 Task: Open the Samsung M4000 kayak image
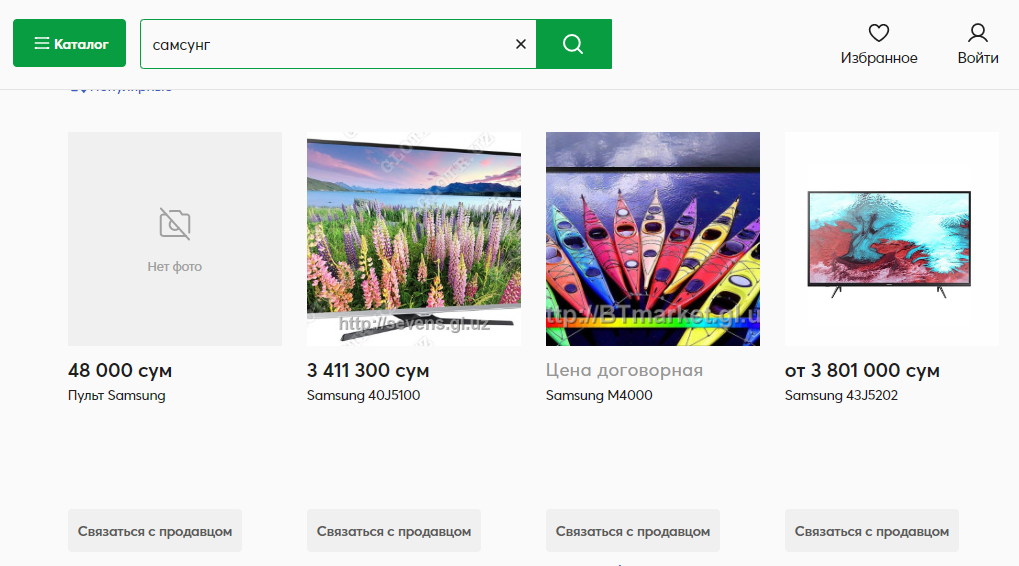[x=652, y=239]
